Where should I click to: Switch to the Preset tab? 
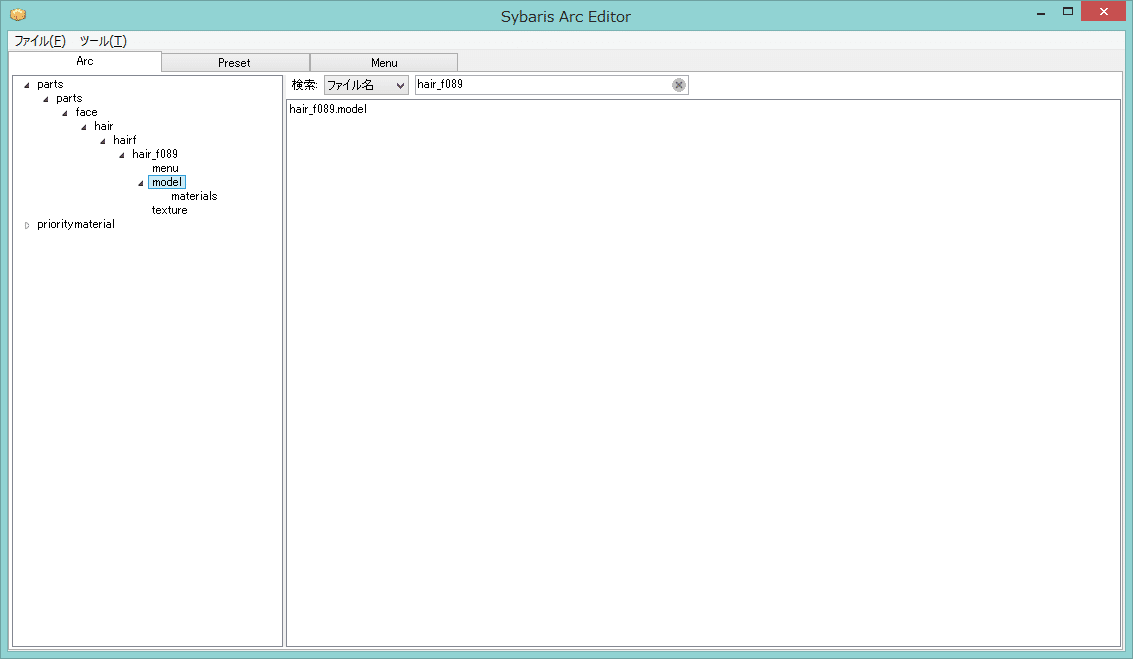tap(235, 63)
